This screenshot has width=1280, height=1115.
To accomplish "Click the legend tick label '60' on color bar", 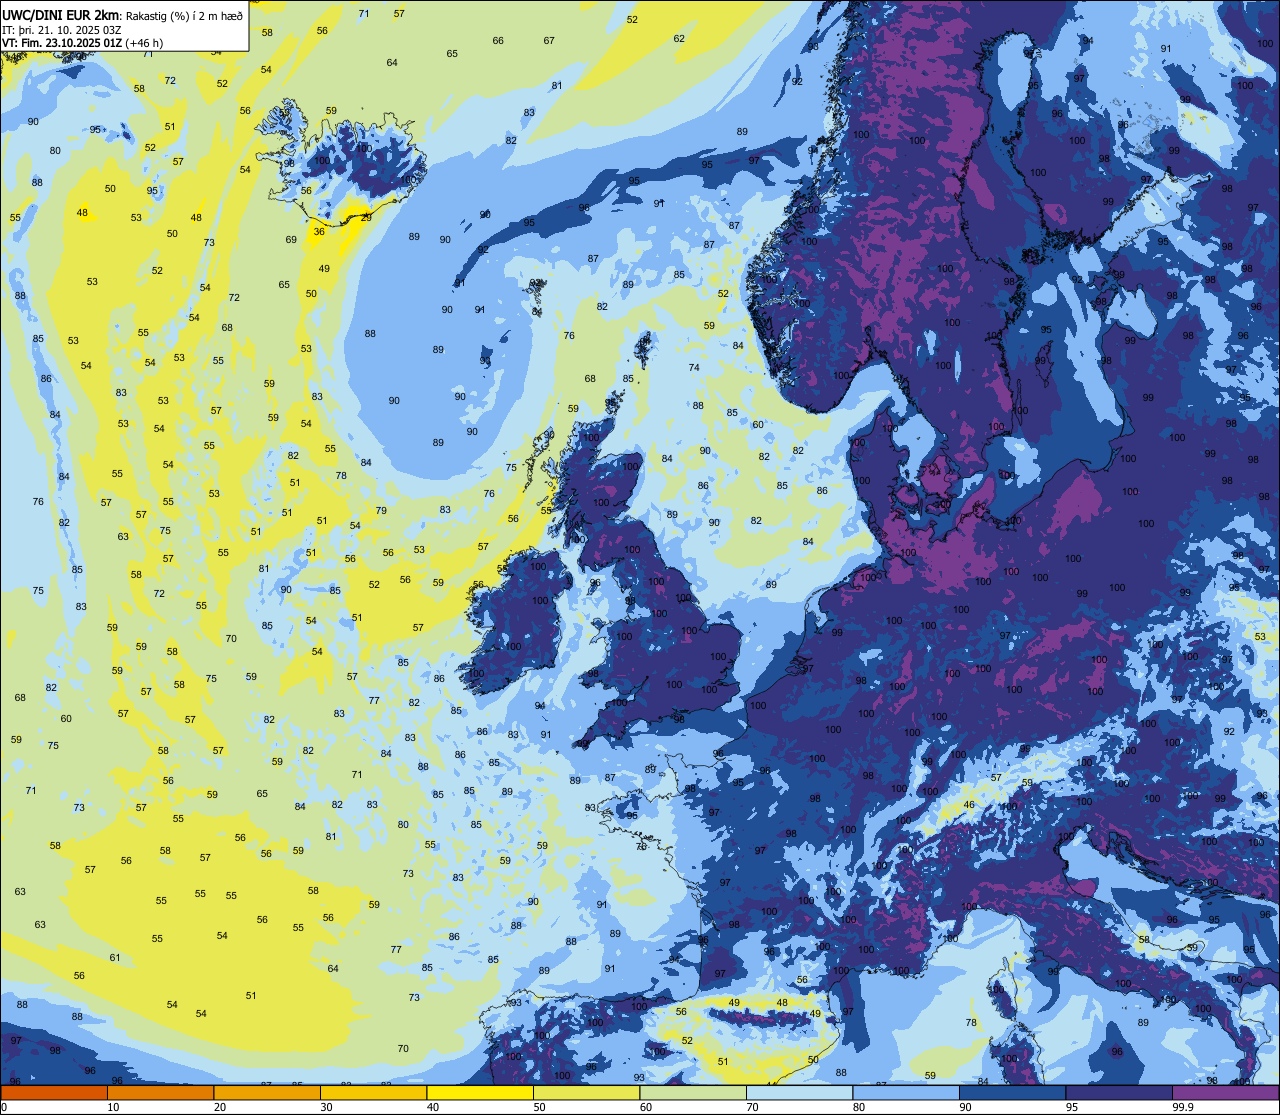I will tap(646, 1107).
